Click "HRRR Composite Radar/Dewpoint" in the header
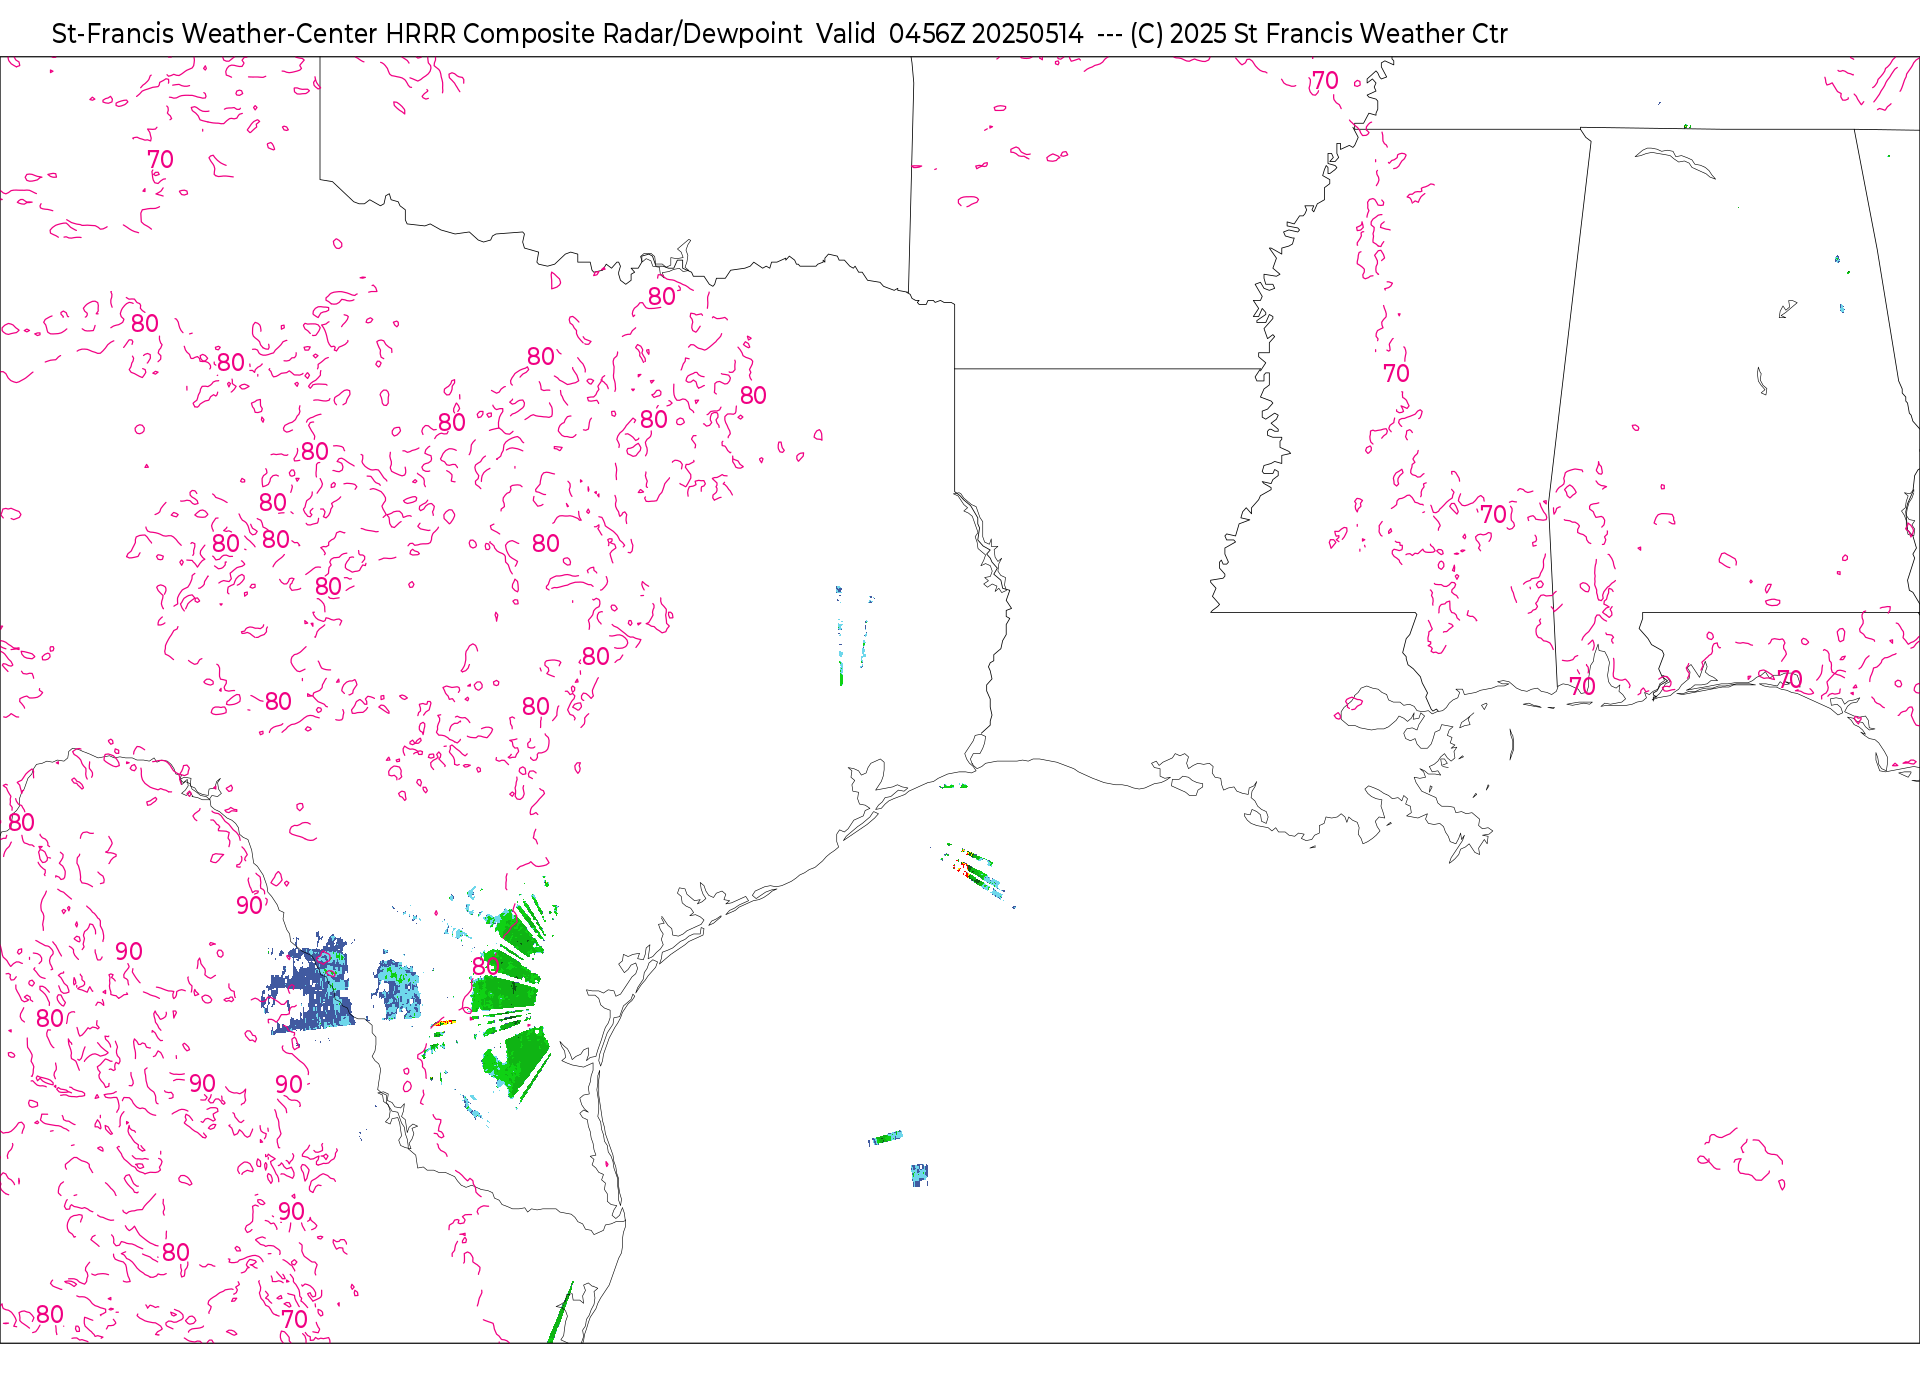 click(x=594, y=34)
